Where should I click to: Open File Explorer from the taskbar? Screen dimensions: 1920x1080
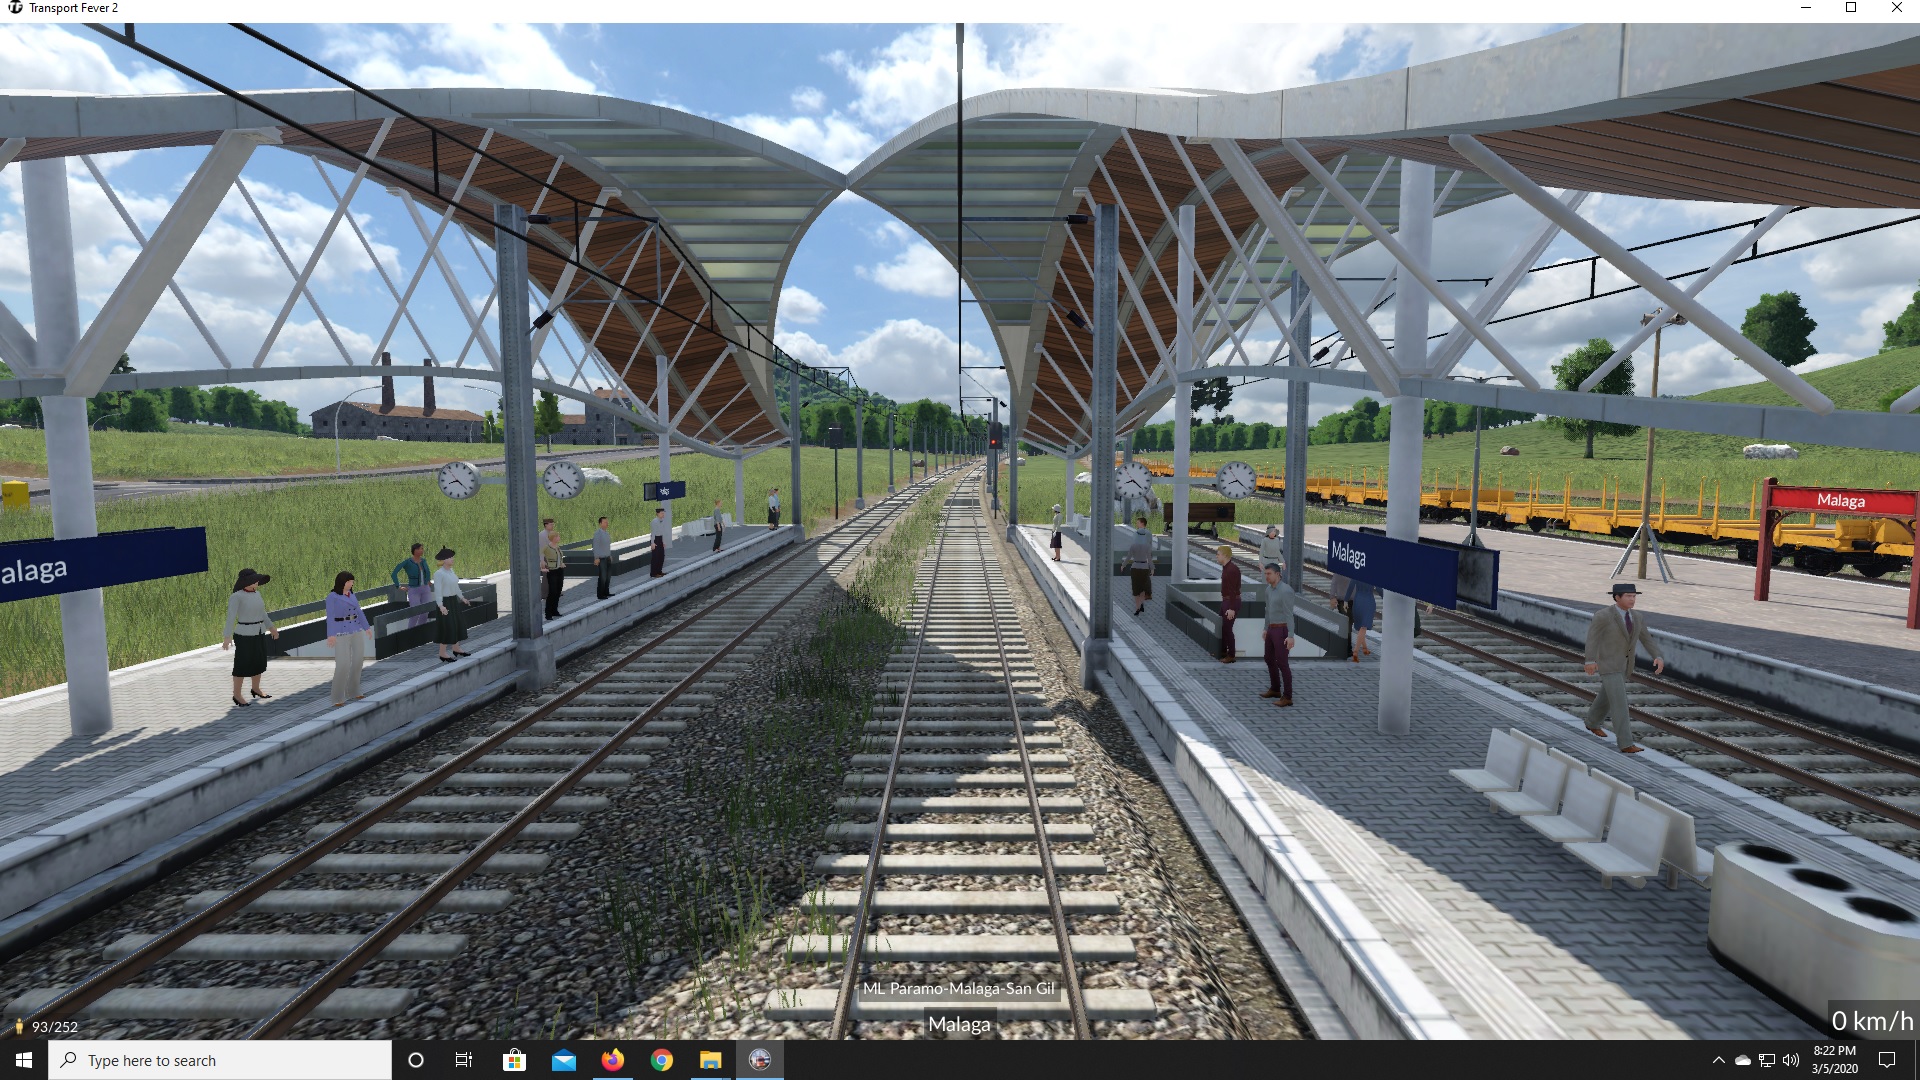[710, 1060]
